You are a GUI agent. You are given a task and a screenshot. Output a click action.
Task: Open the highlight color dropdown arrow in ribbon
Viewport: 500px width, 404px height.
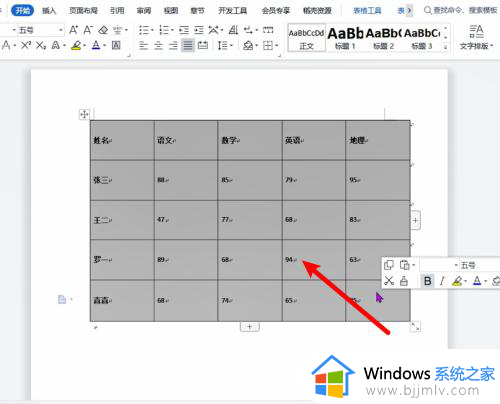coord(85,46)
